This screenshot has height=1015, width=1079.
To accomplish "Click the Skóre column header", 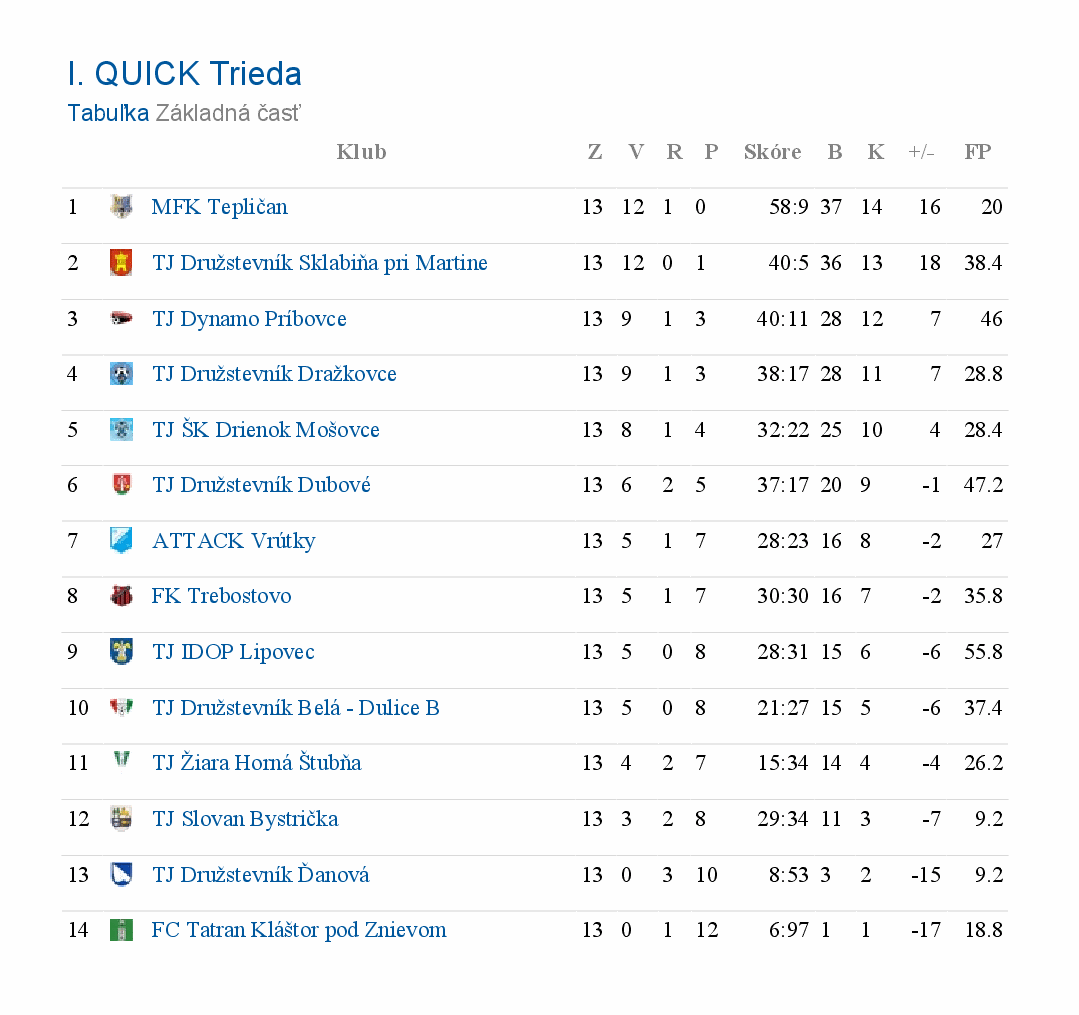I will point(772,152).
